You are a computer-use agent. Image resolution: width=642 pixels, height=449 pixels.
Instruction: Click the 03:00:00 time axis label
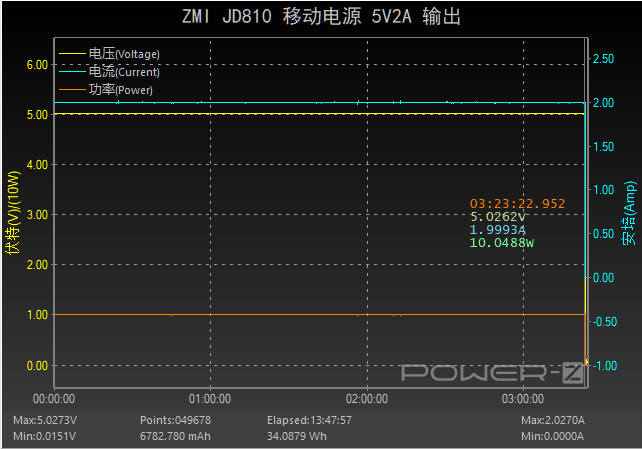pyautogui.click(x=523, y=399)
